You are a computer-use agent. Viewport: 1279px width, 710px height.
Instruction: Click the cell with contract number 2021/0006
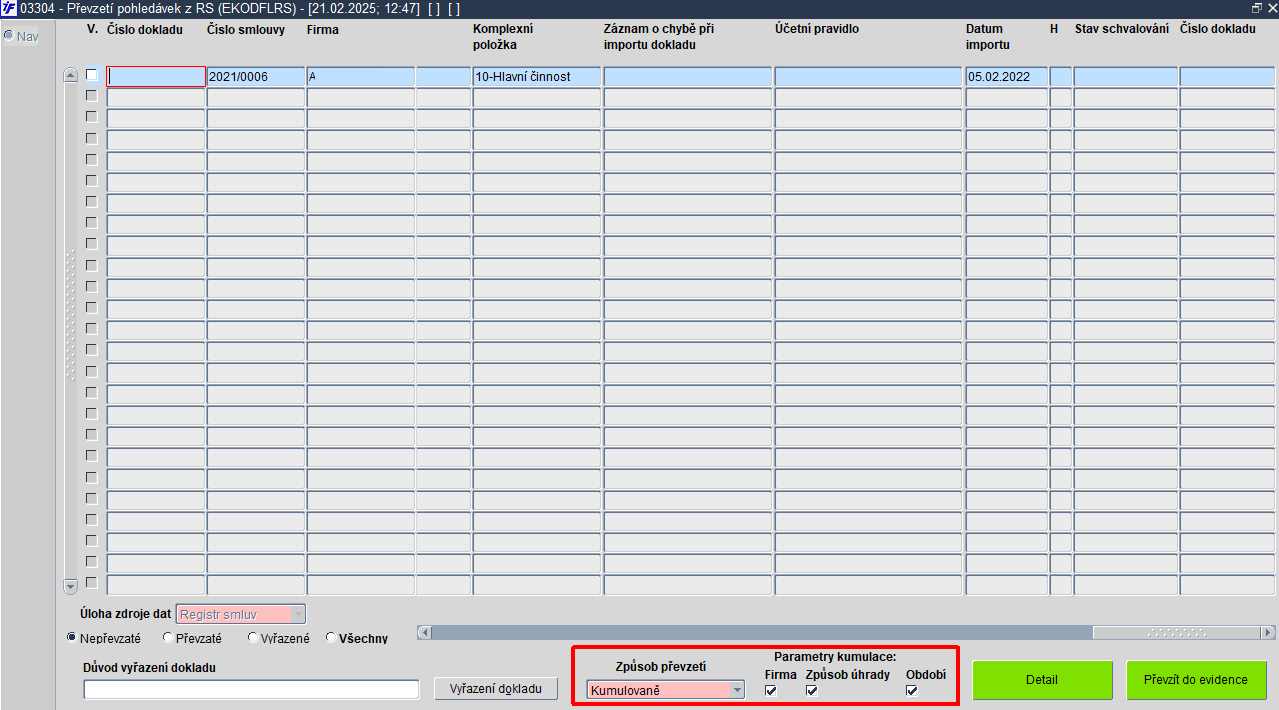point(256,77)
